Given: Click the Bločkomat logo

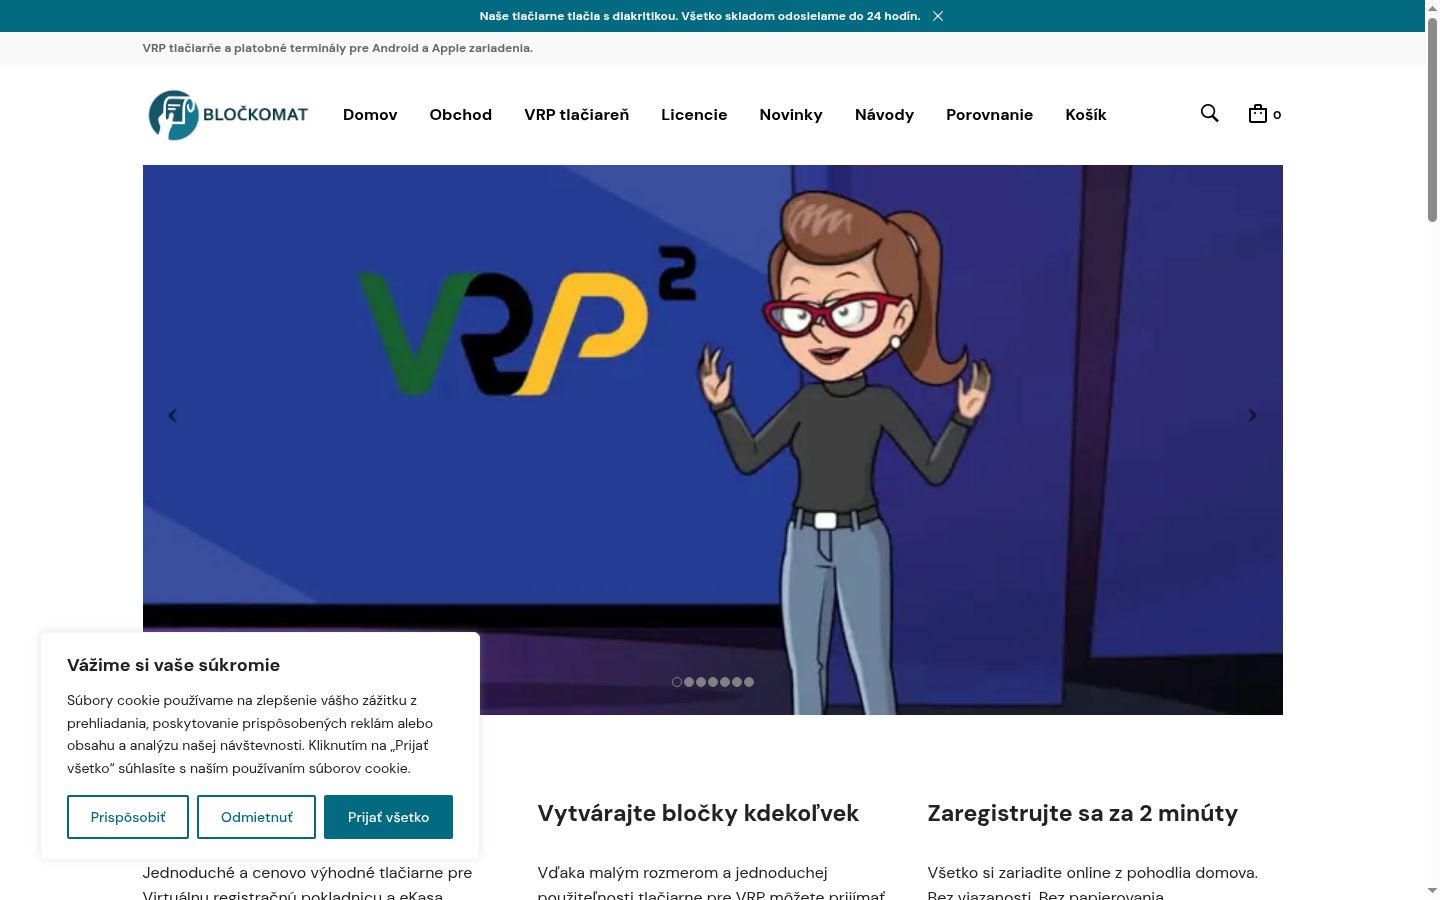Looking at the screenshot, I should click(228, 115).
